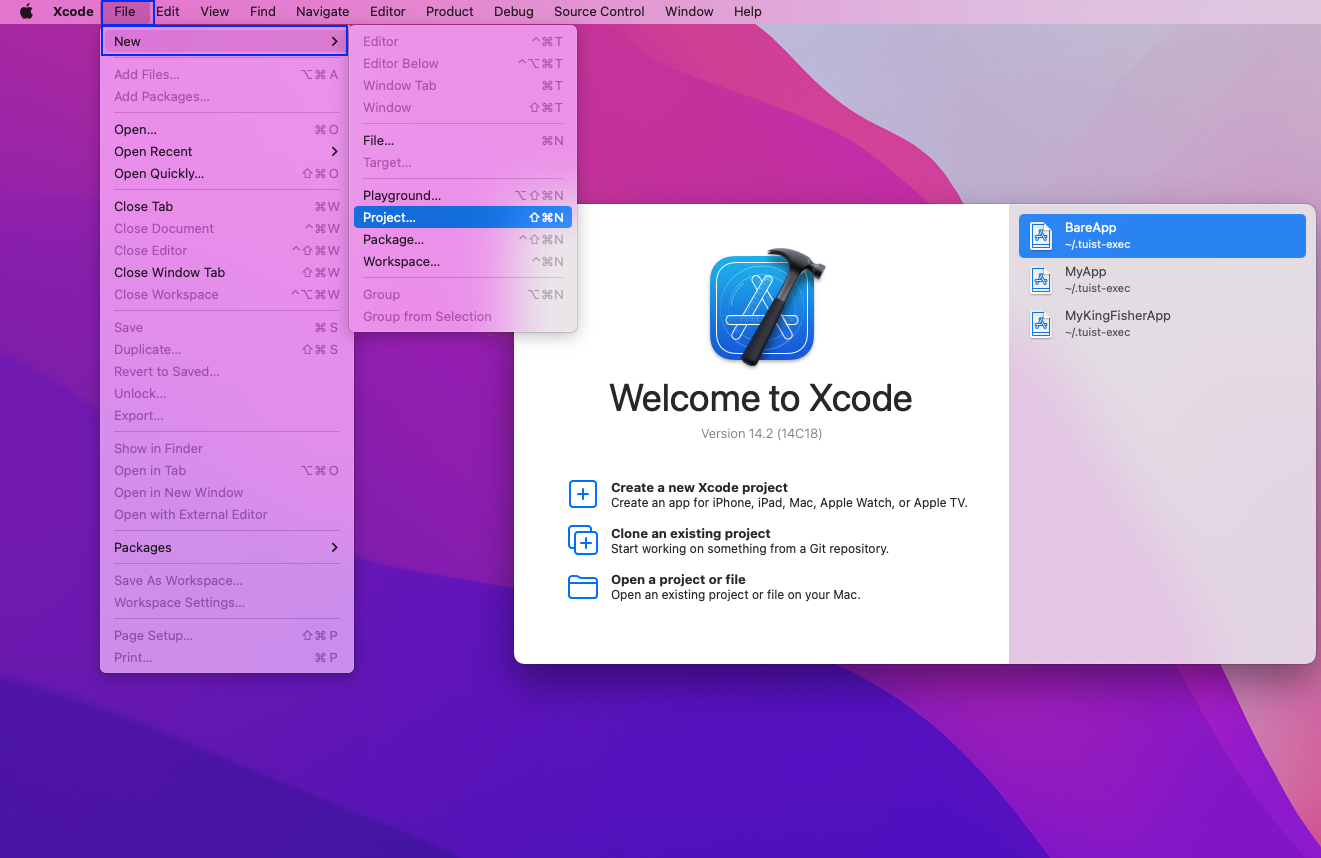Open the Help menu
This screenshot has height=858, width=1321.
click(x=748, y=12)
